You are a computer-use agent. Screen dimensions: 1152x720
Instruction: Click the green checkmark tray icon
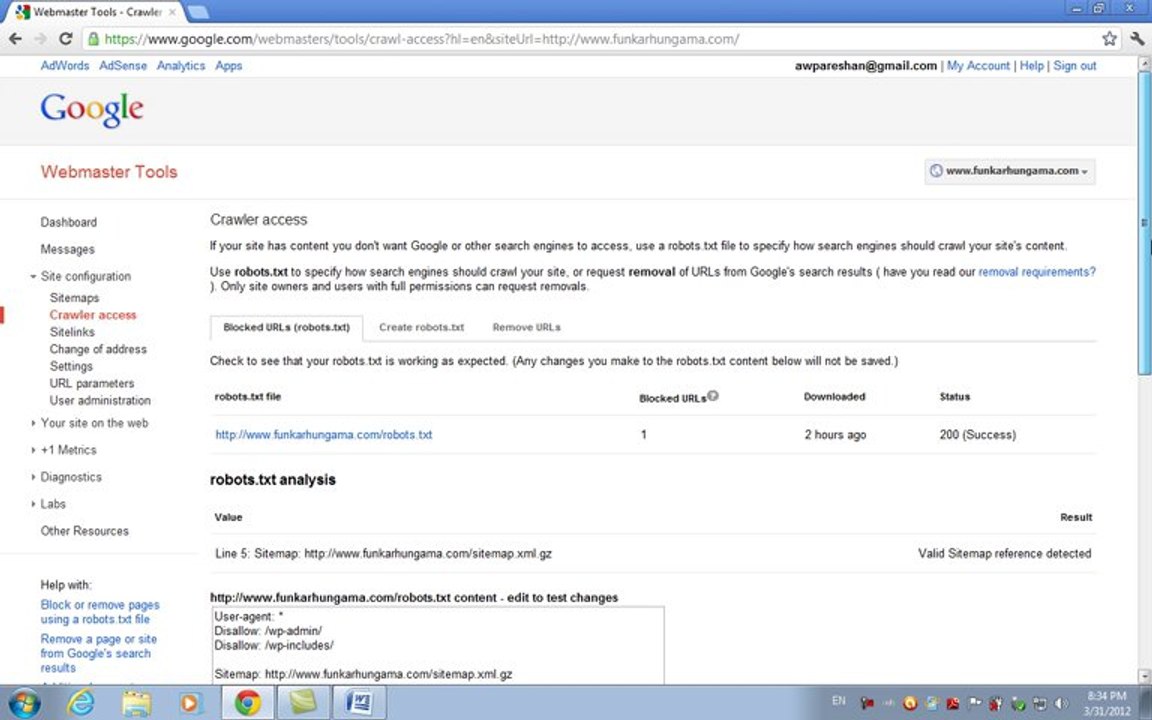(x=1018, y=703)
